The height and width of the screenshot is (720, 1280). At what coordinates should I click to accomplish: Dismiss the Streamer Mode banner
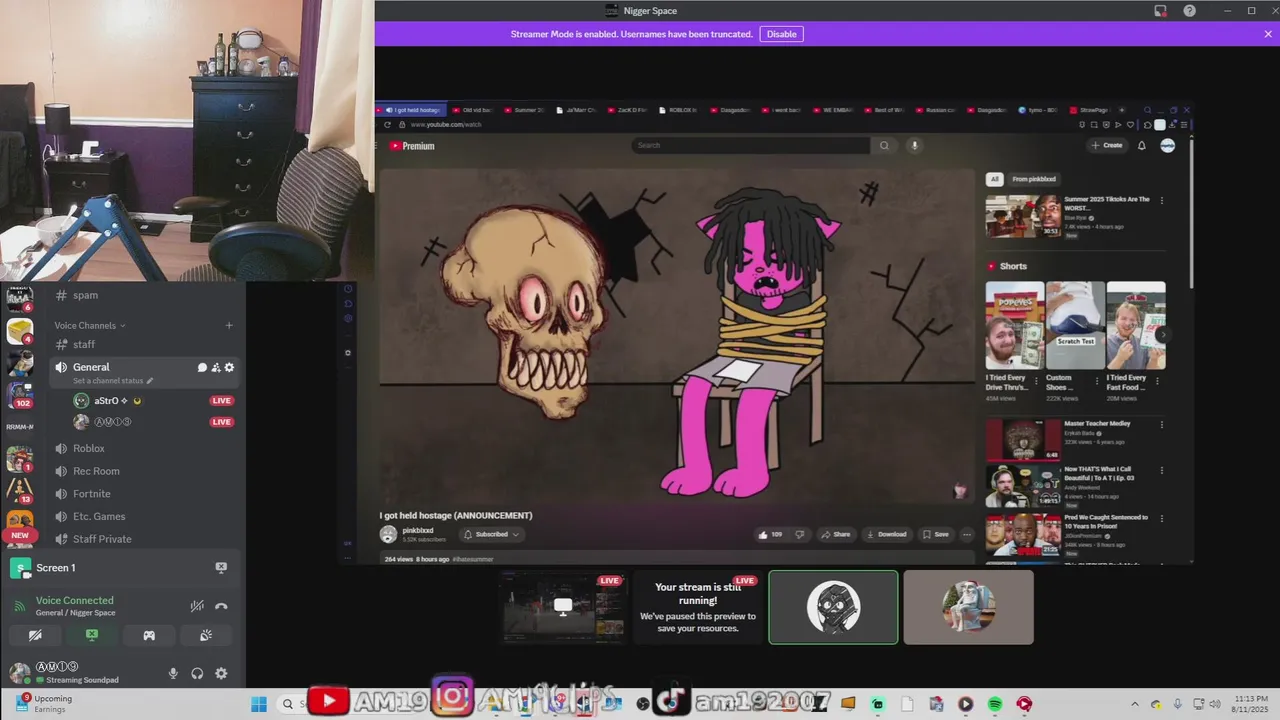(x=1268, y=34)
